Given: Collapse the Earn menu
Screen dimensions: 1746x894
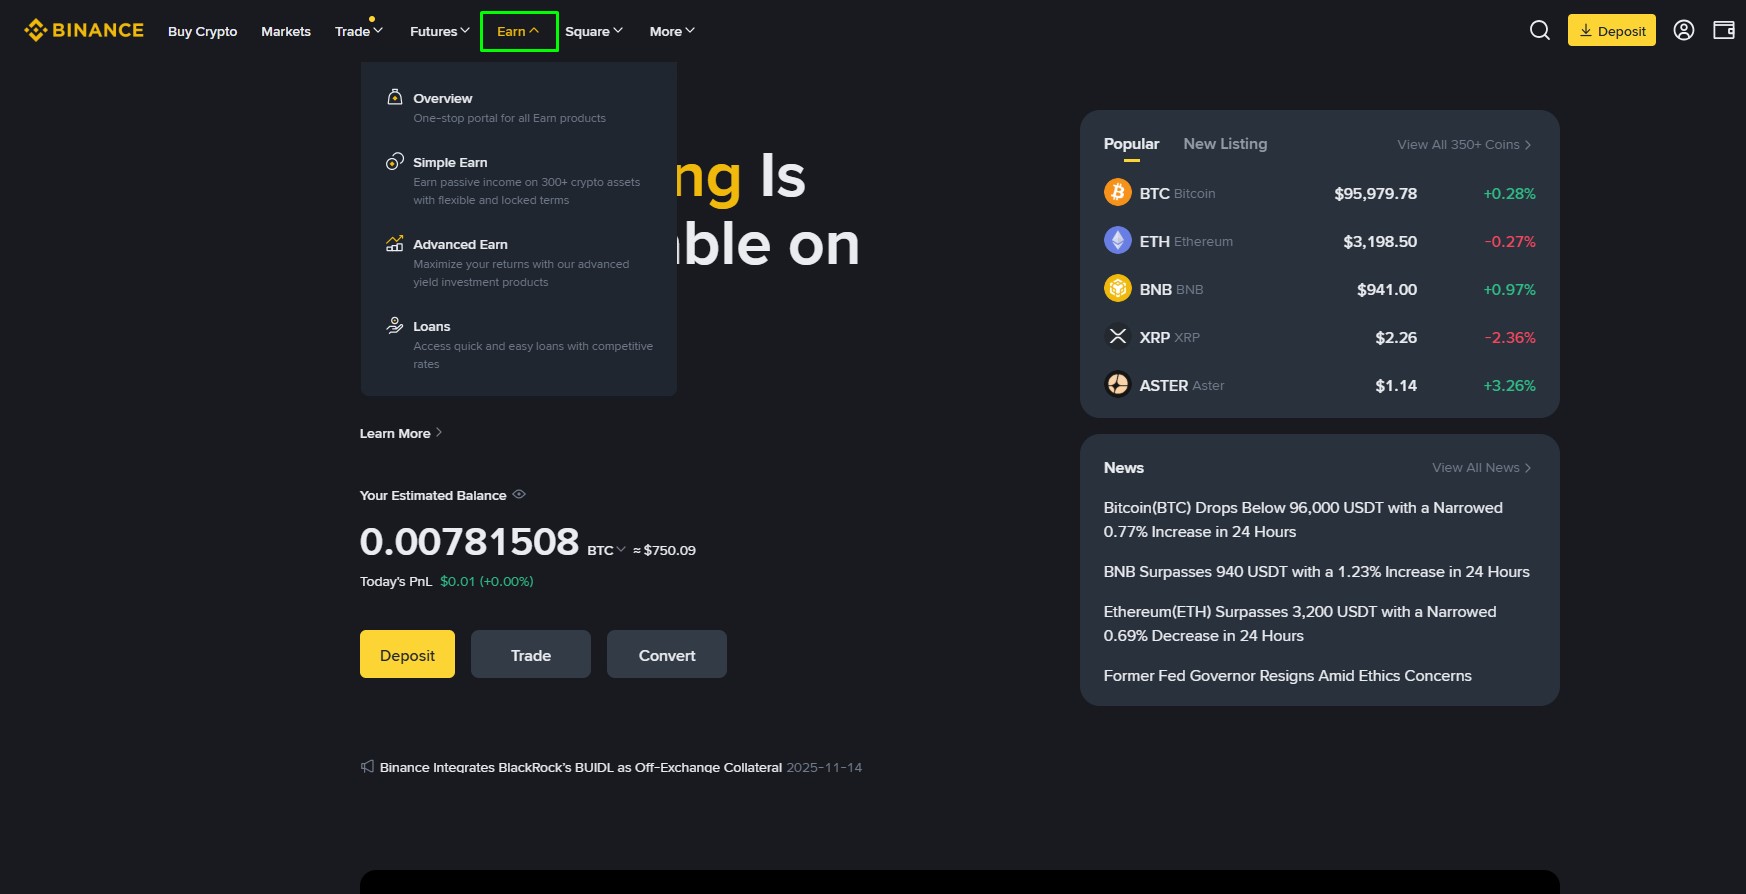Looking at the screenshot, I should pyautogui.click(x=519, y=31).
